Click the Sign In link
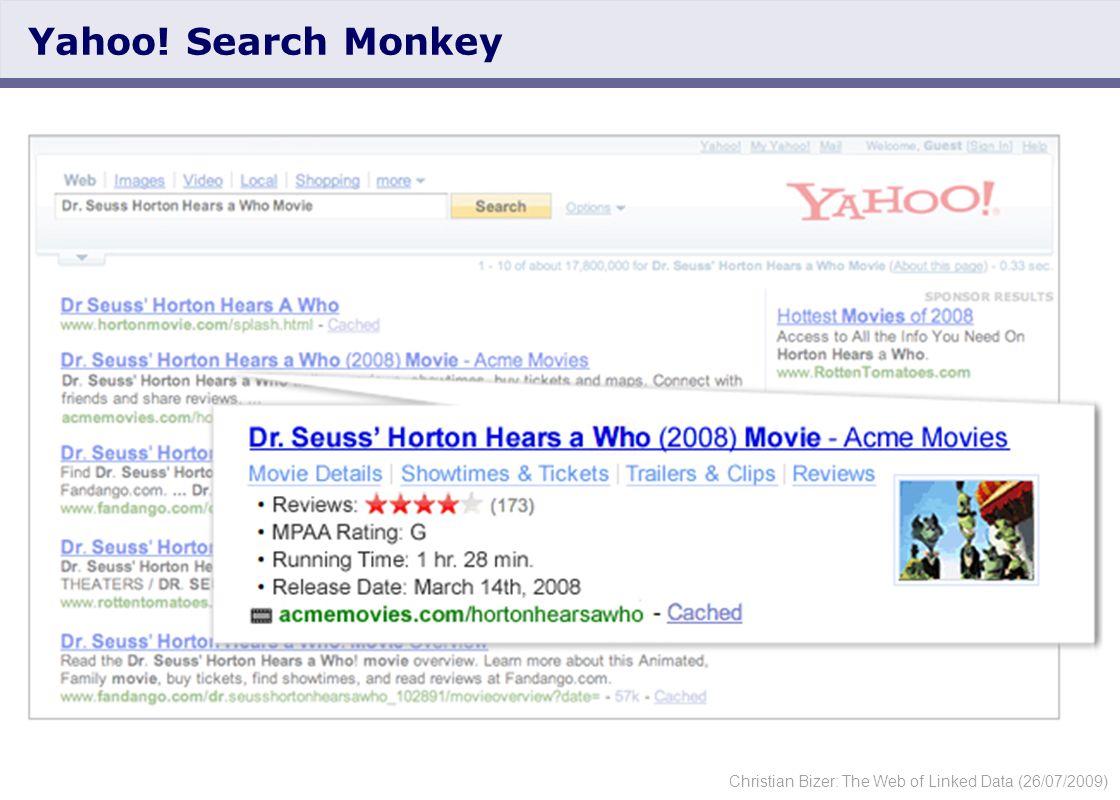The height and width of the screenshot is (800, 1120). tap(989, 146)
